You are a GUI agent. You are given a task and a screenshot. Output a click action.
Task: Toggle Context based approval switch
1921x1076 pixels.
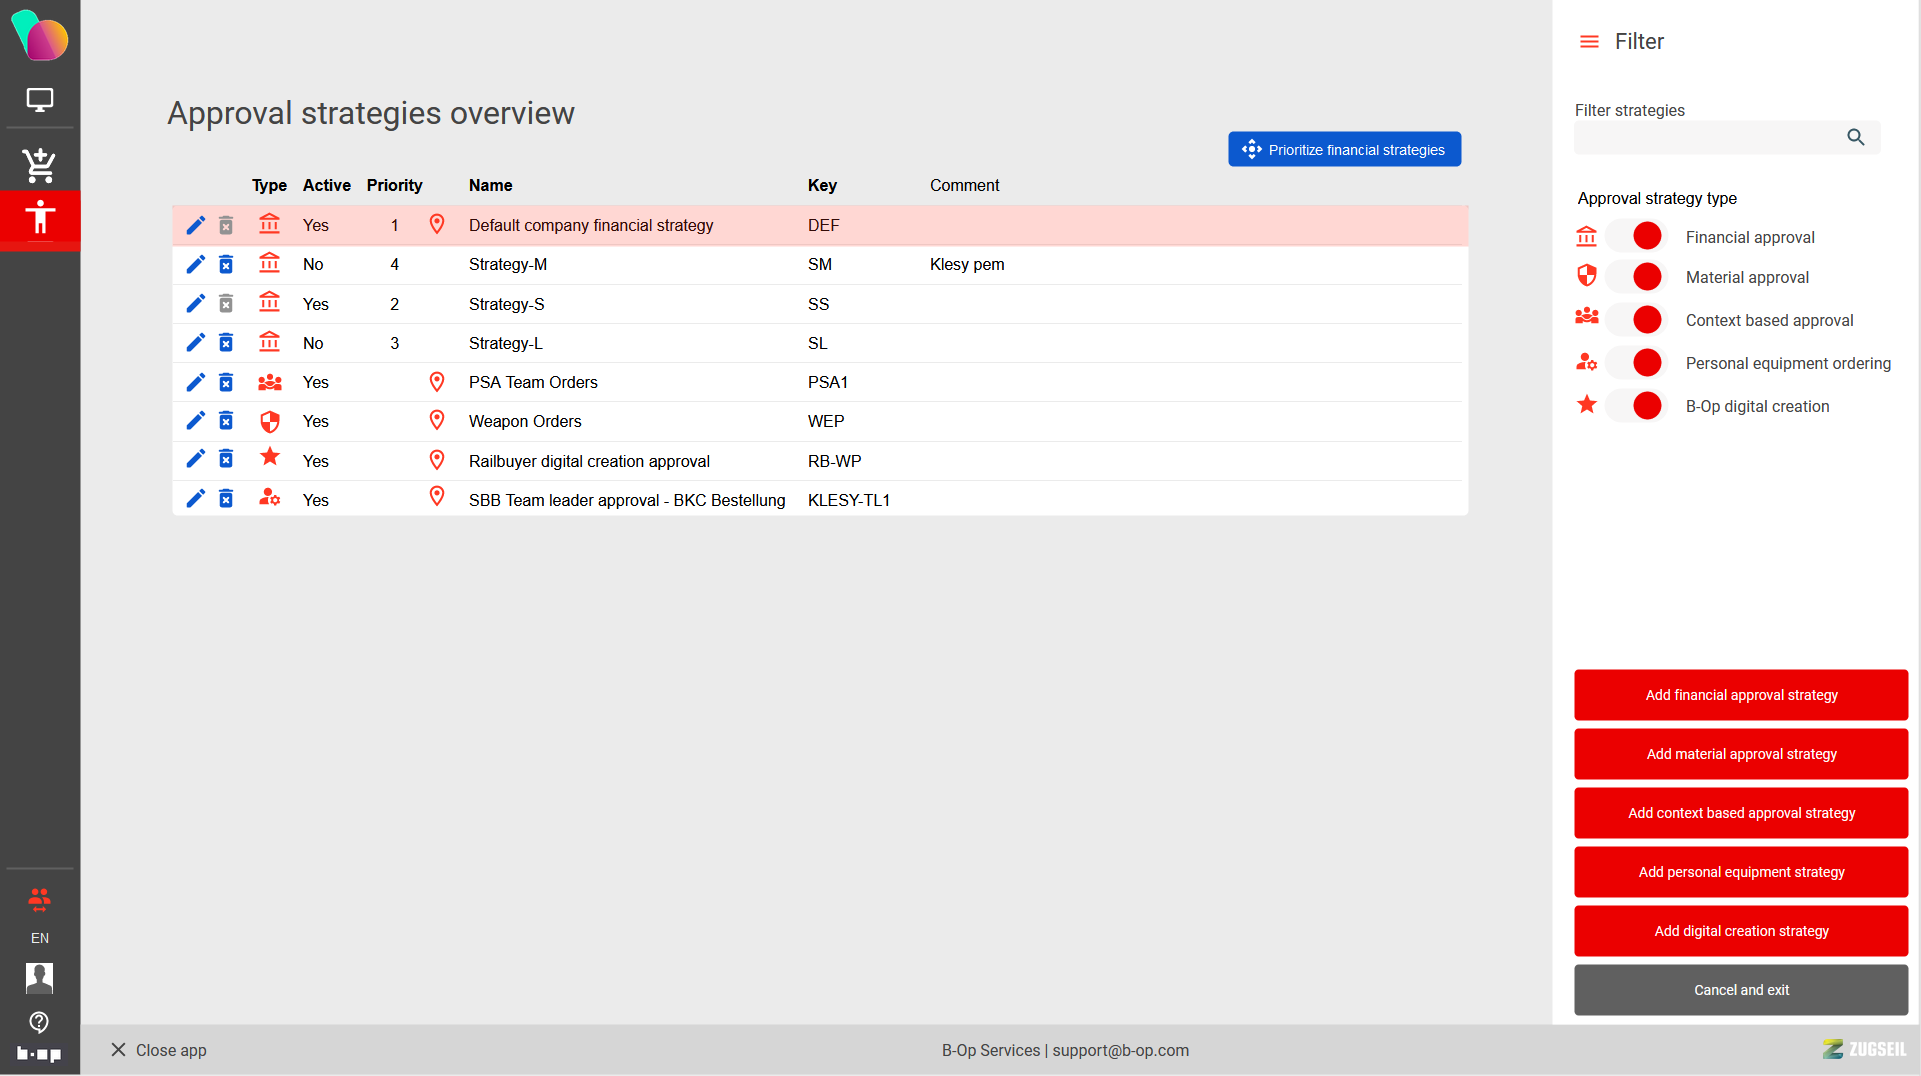[x=1636, y=320]
